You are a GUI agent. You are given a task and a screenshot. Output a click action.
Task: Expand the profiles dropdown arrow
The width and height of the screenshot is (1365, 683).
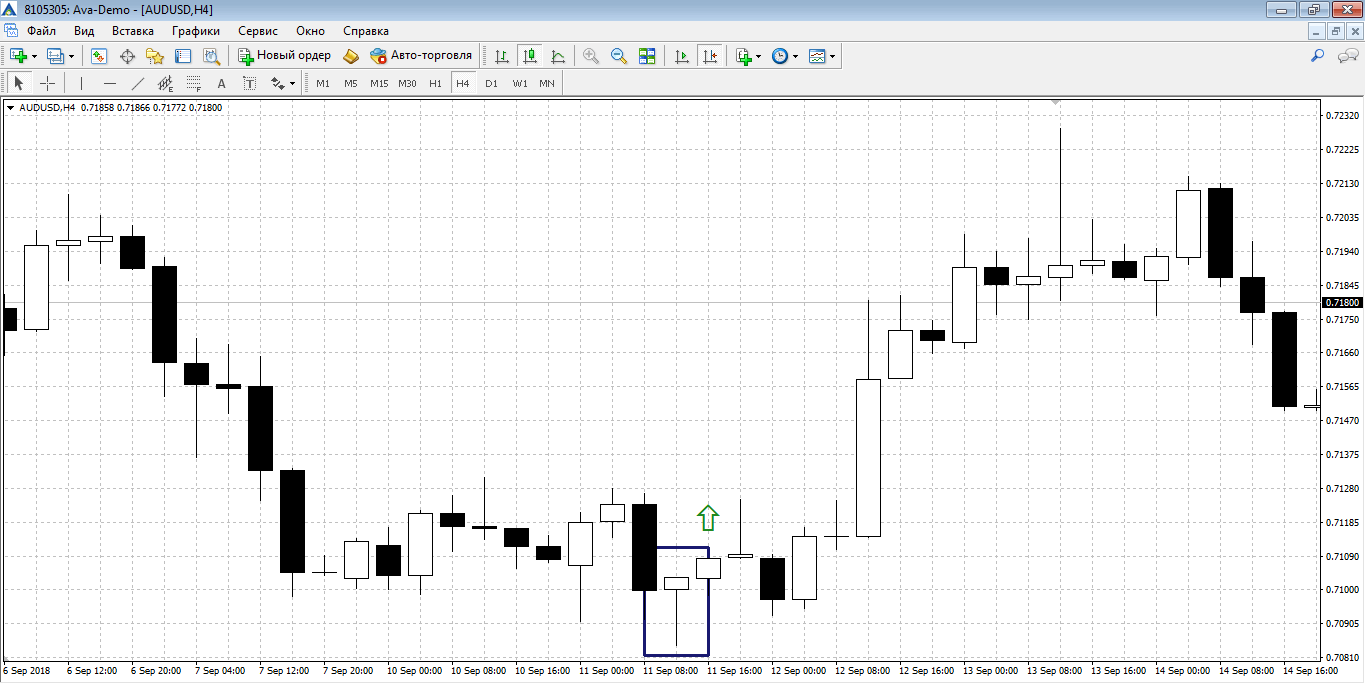click(x=71, y=56)
